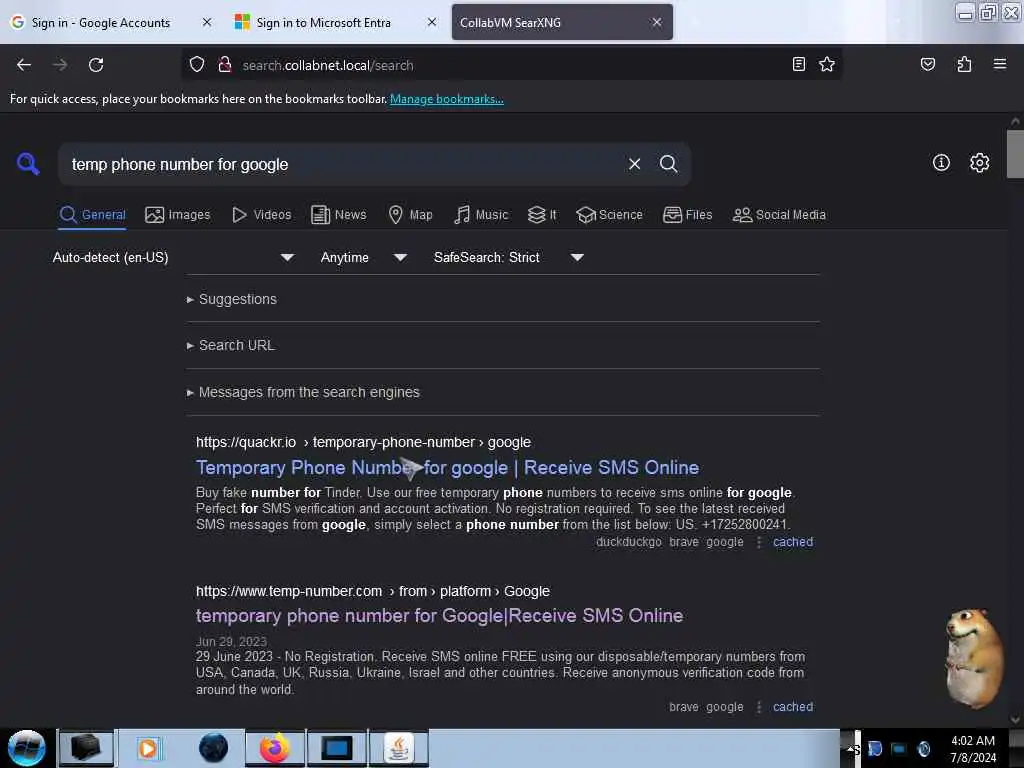Submit the search with the magnifier button
1024x768 pixels.
pyautogui.click(x=668, y=164)
